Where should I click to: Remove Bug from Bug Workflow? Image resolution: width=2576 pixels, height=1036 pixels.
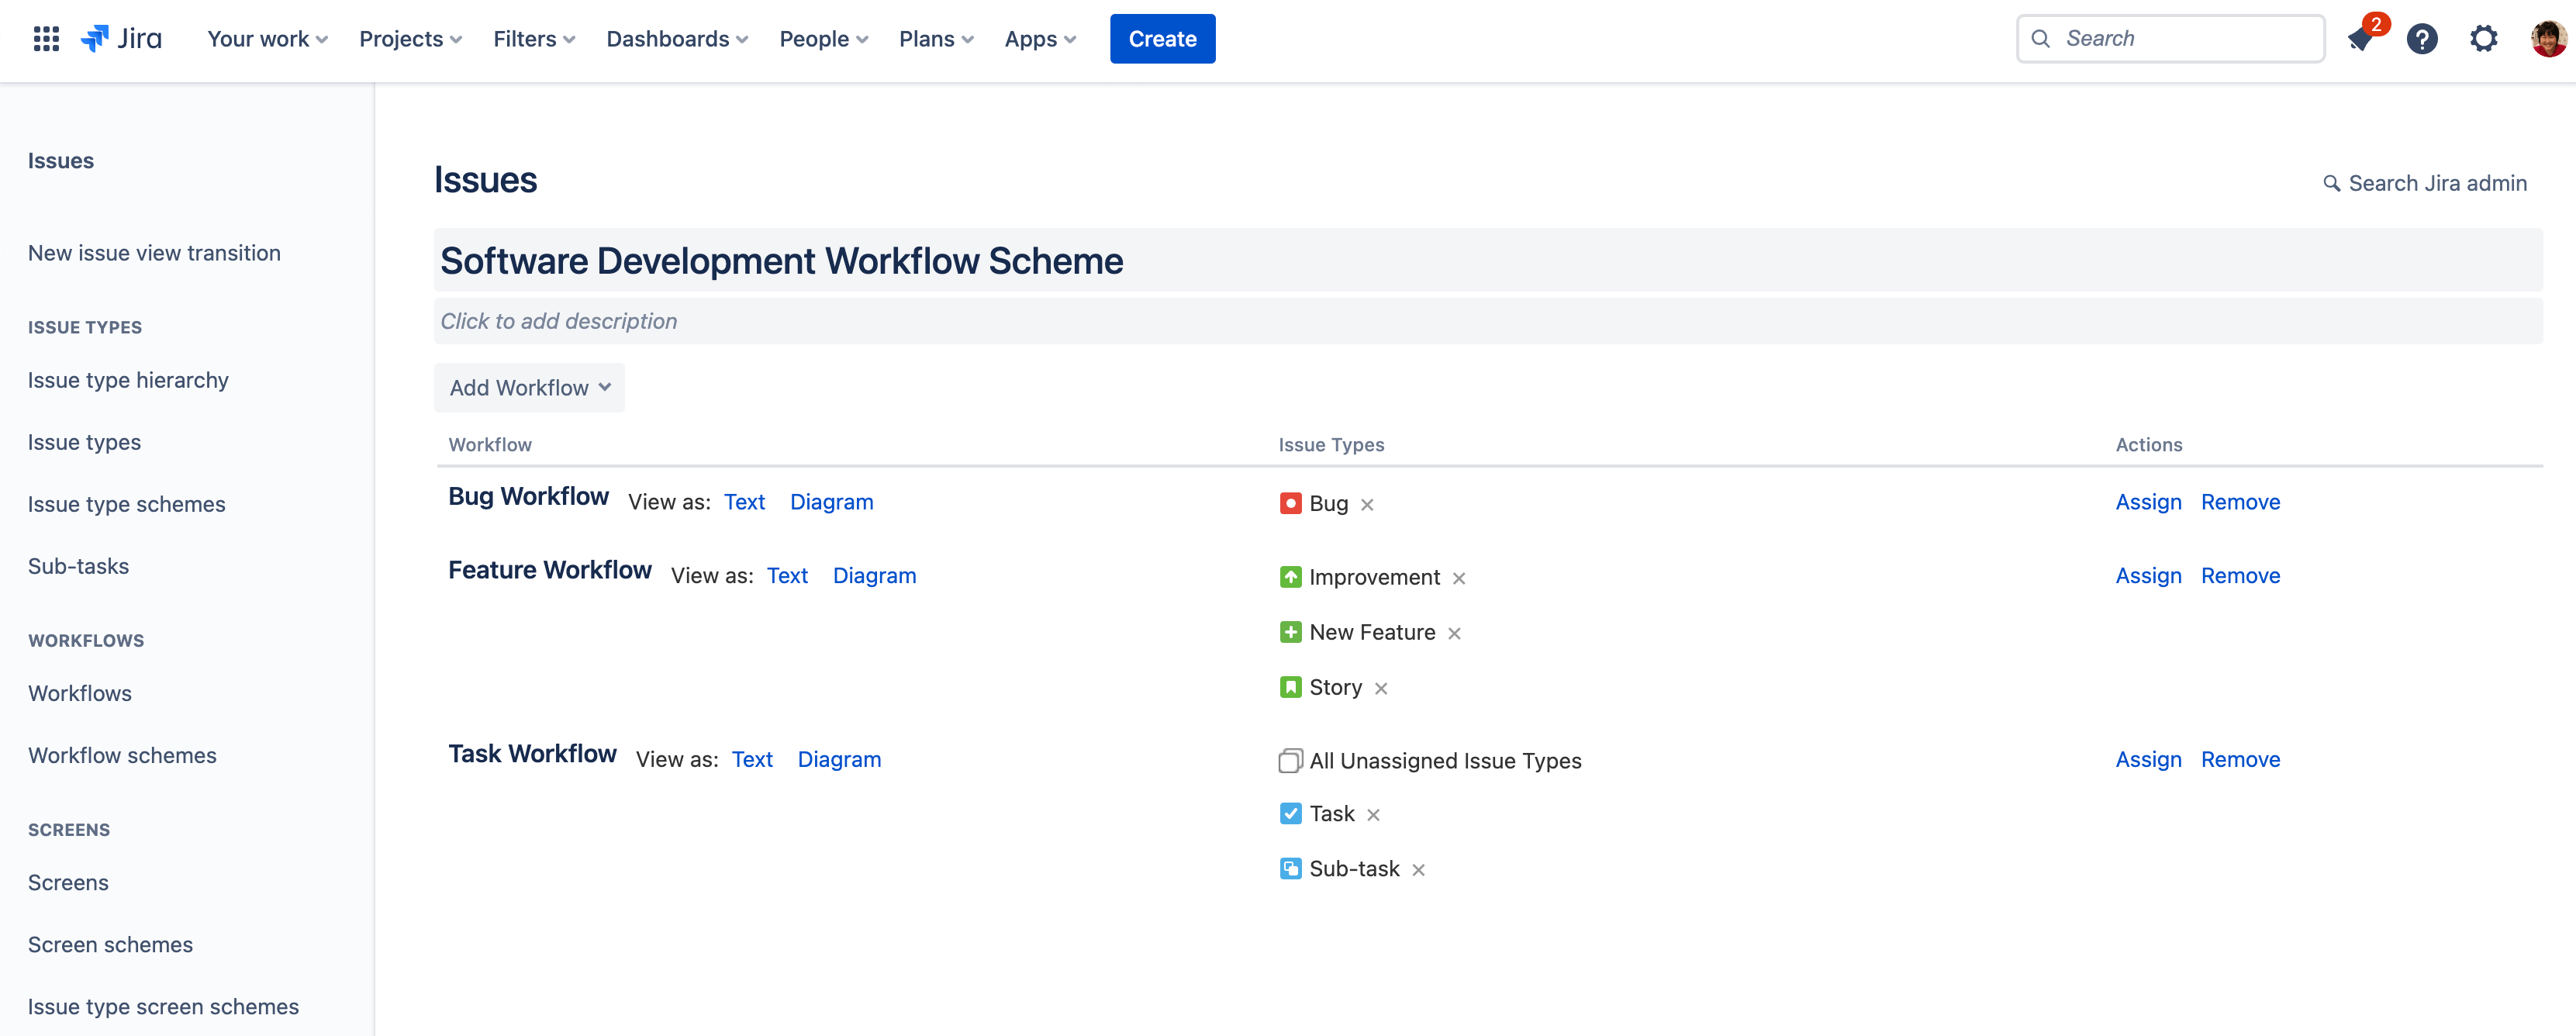tap(1367, 502)
